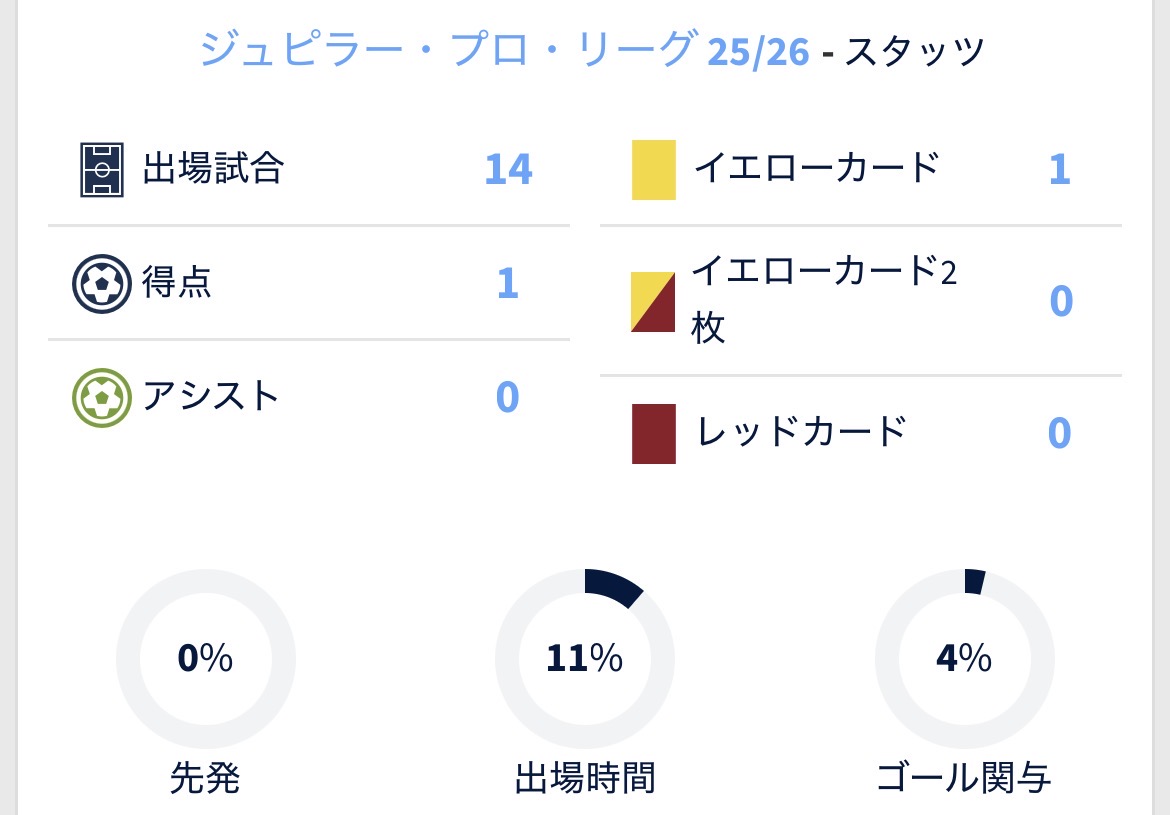Click the yellow card count 1
Screen dimensions: 1170x815
pyautogui.click(x=1060, y=169)
